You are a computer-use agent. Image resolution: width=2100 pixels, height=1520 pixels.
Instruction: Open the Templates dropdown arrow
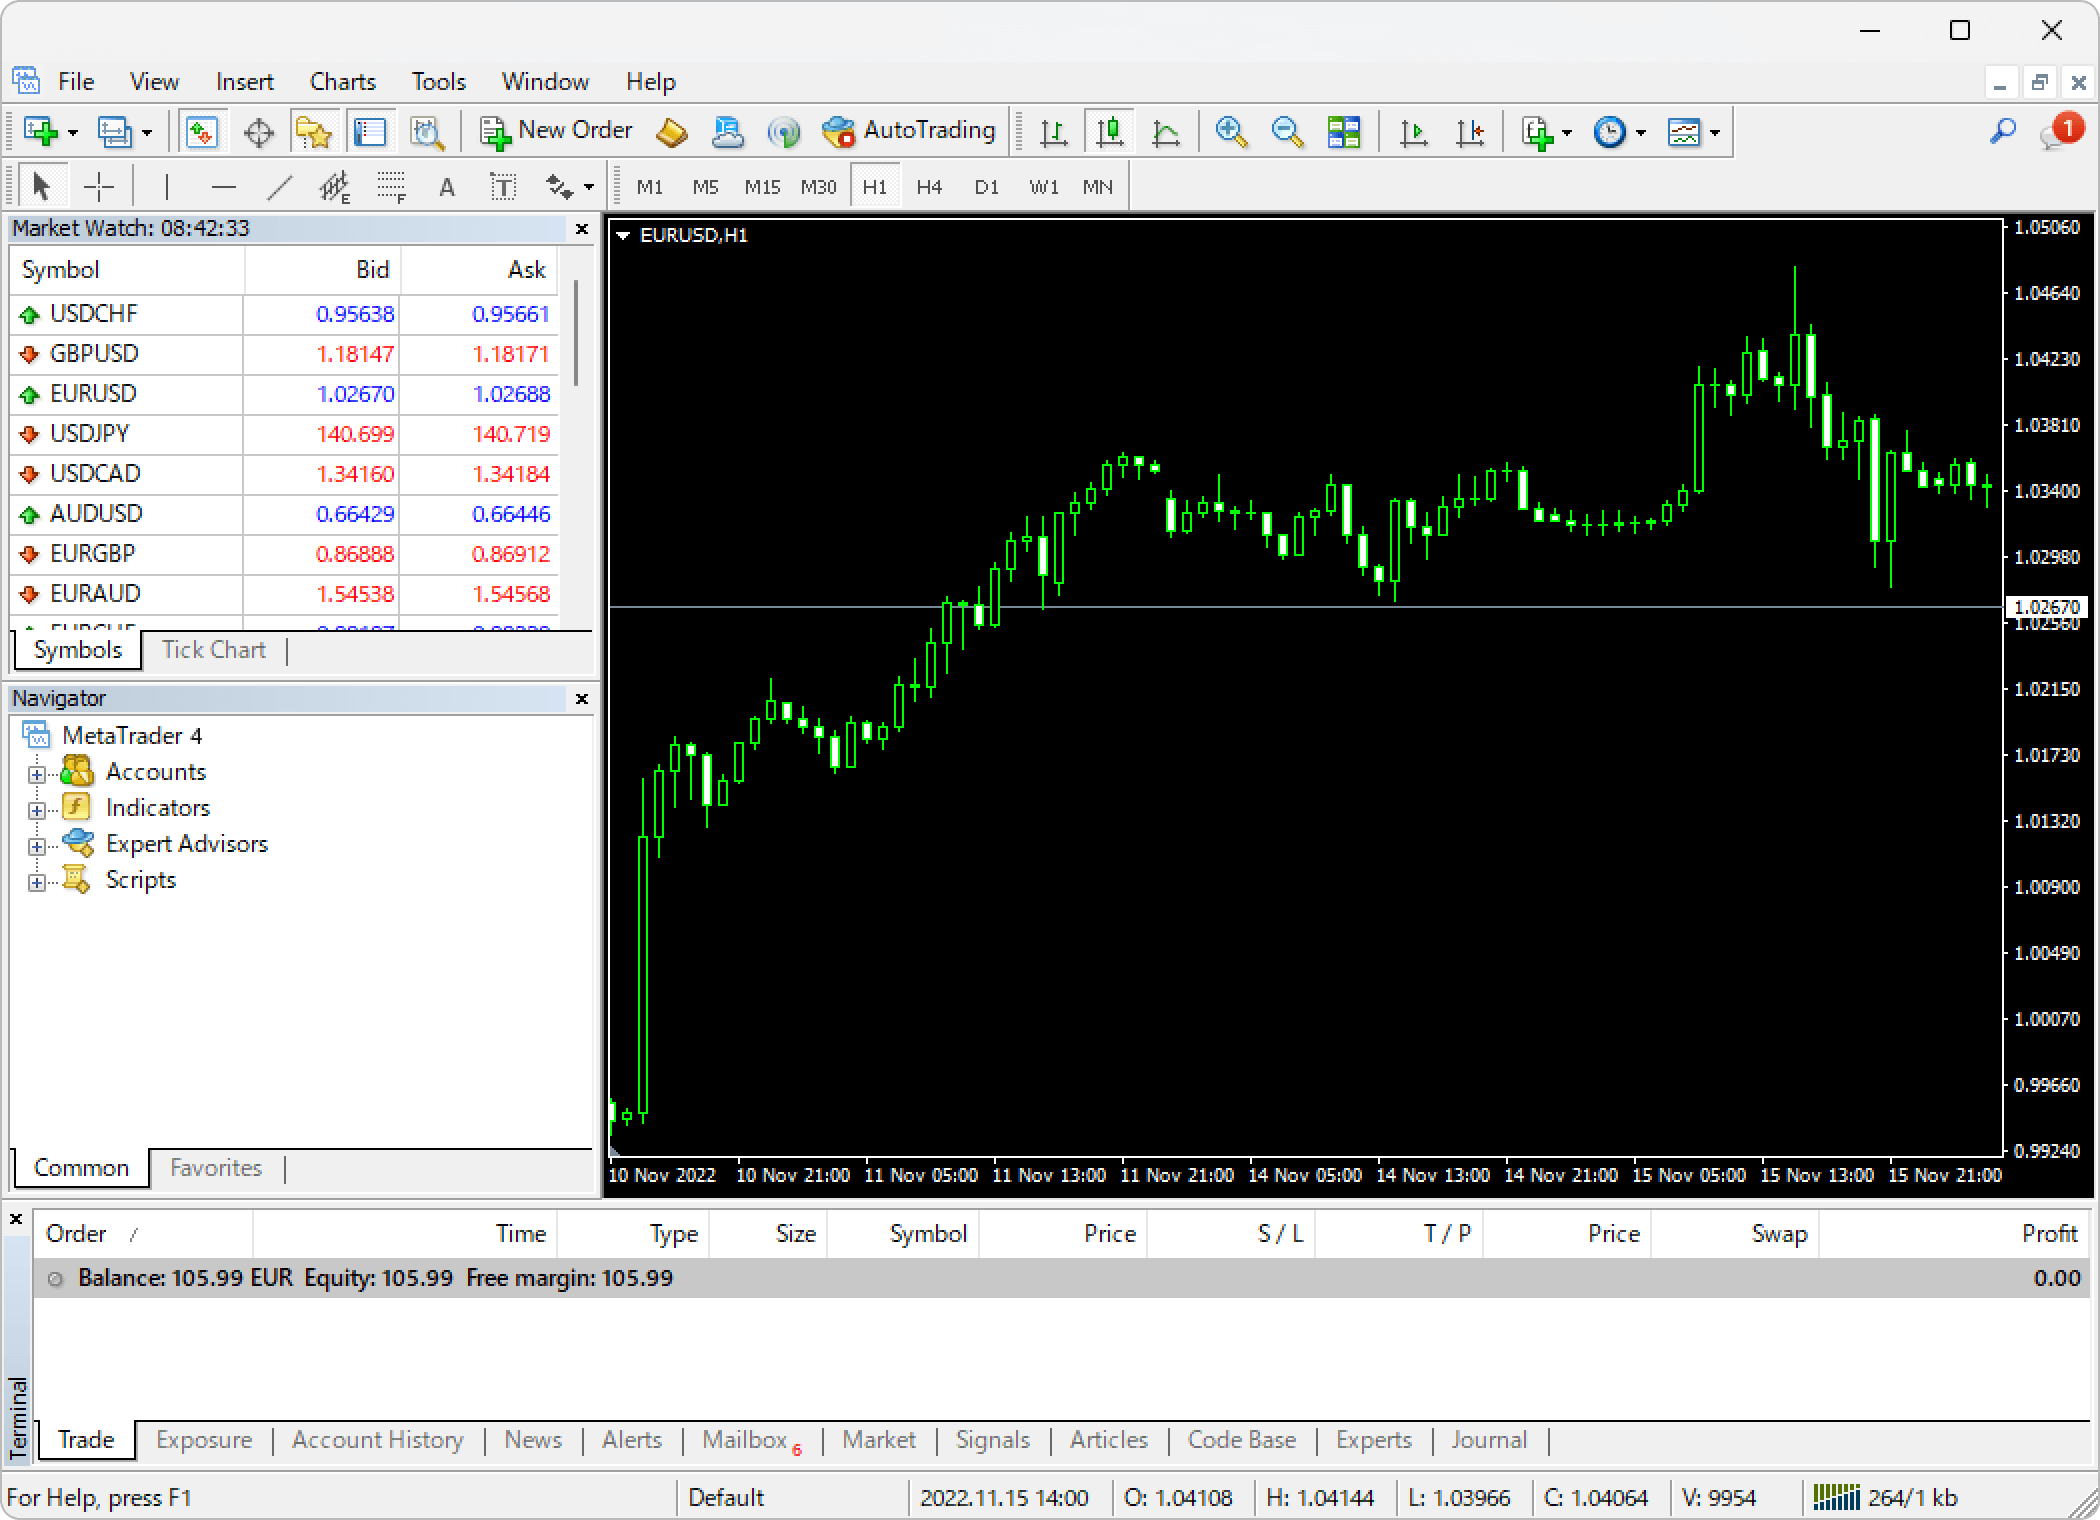1714,133
